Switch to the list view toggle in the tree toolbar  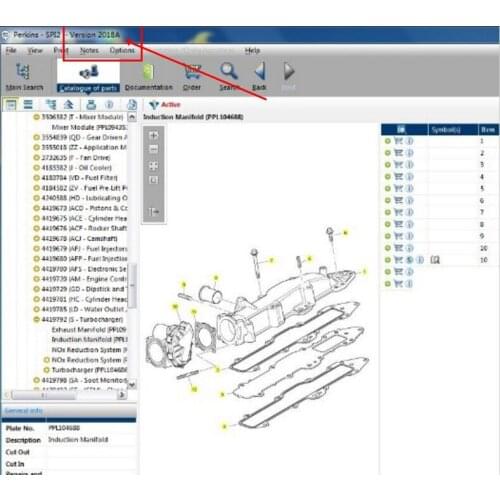pyautogui.click(x=28, y=105)
